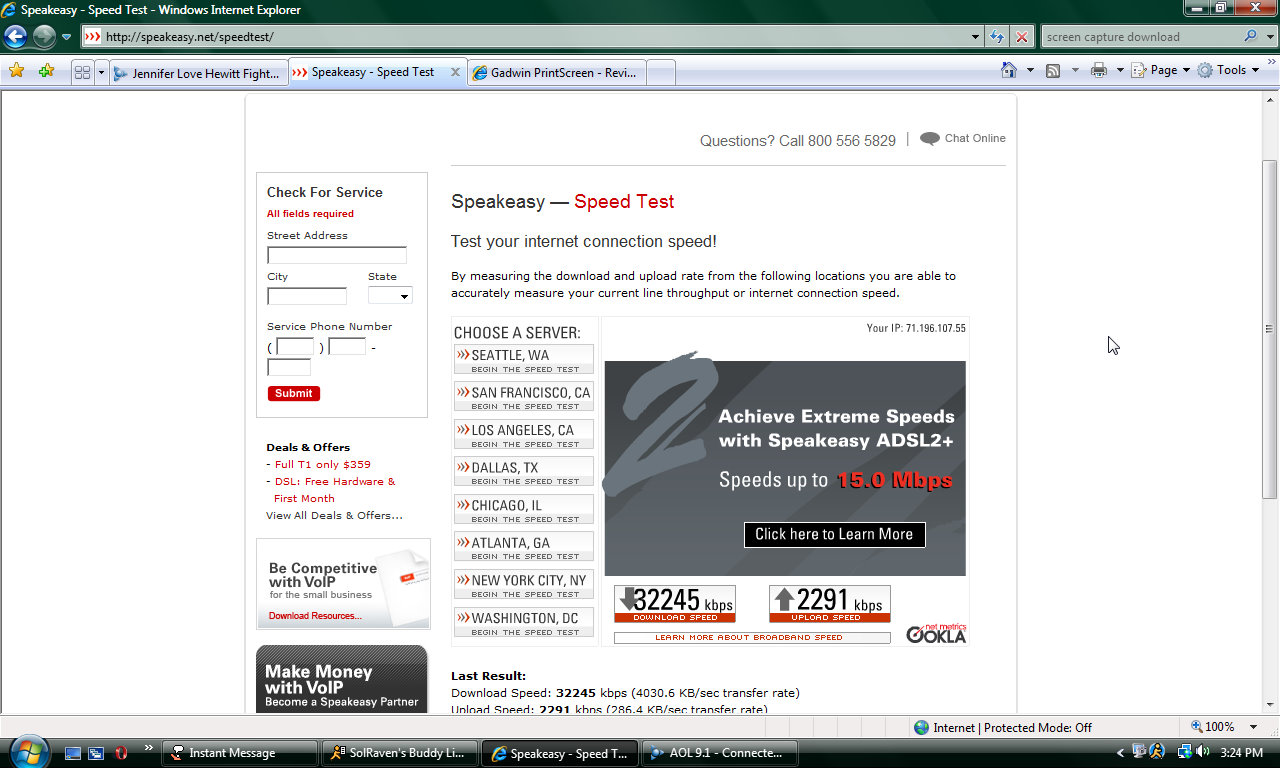This screenshot has width=1280, height=768.
Task: Expand the Home button dropdown arrow
Action: point(1030,70)
